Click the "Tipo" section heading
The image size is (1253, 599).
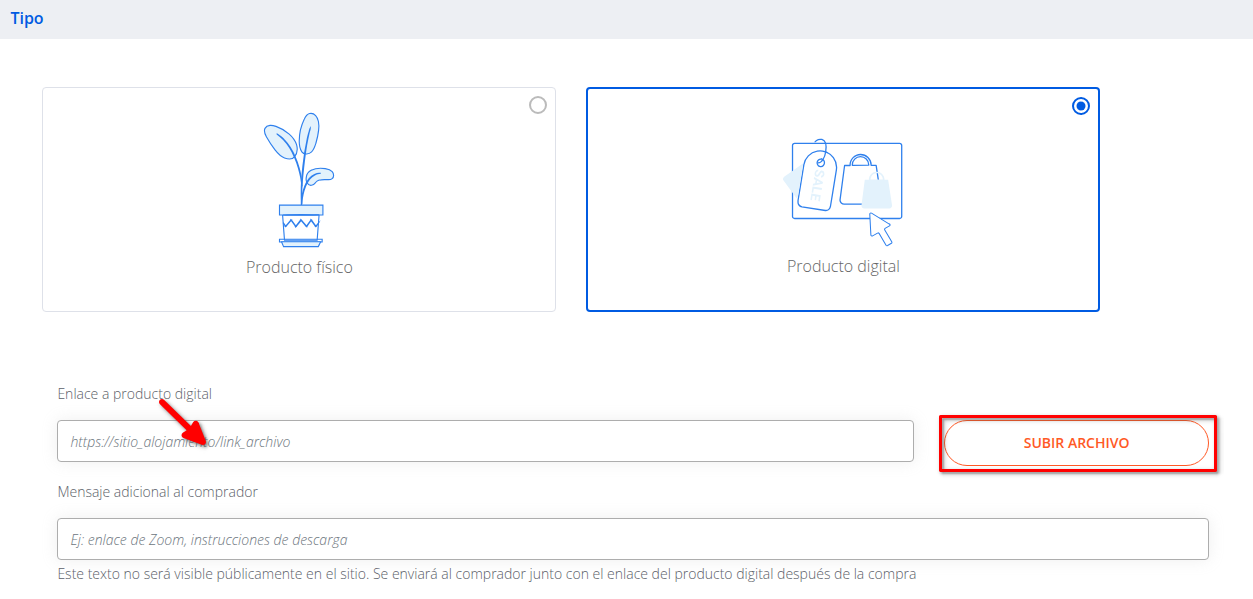tap(27, 19)
